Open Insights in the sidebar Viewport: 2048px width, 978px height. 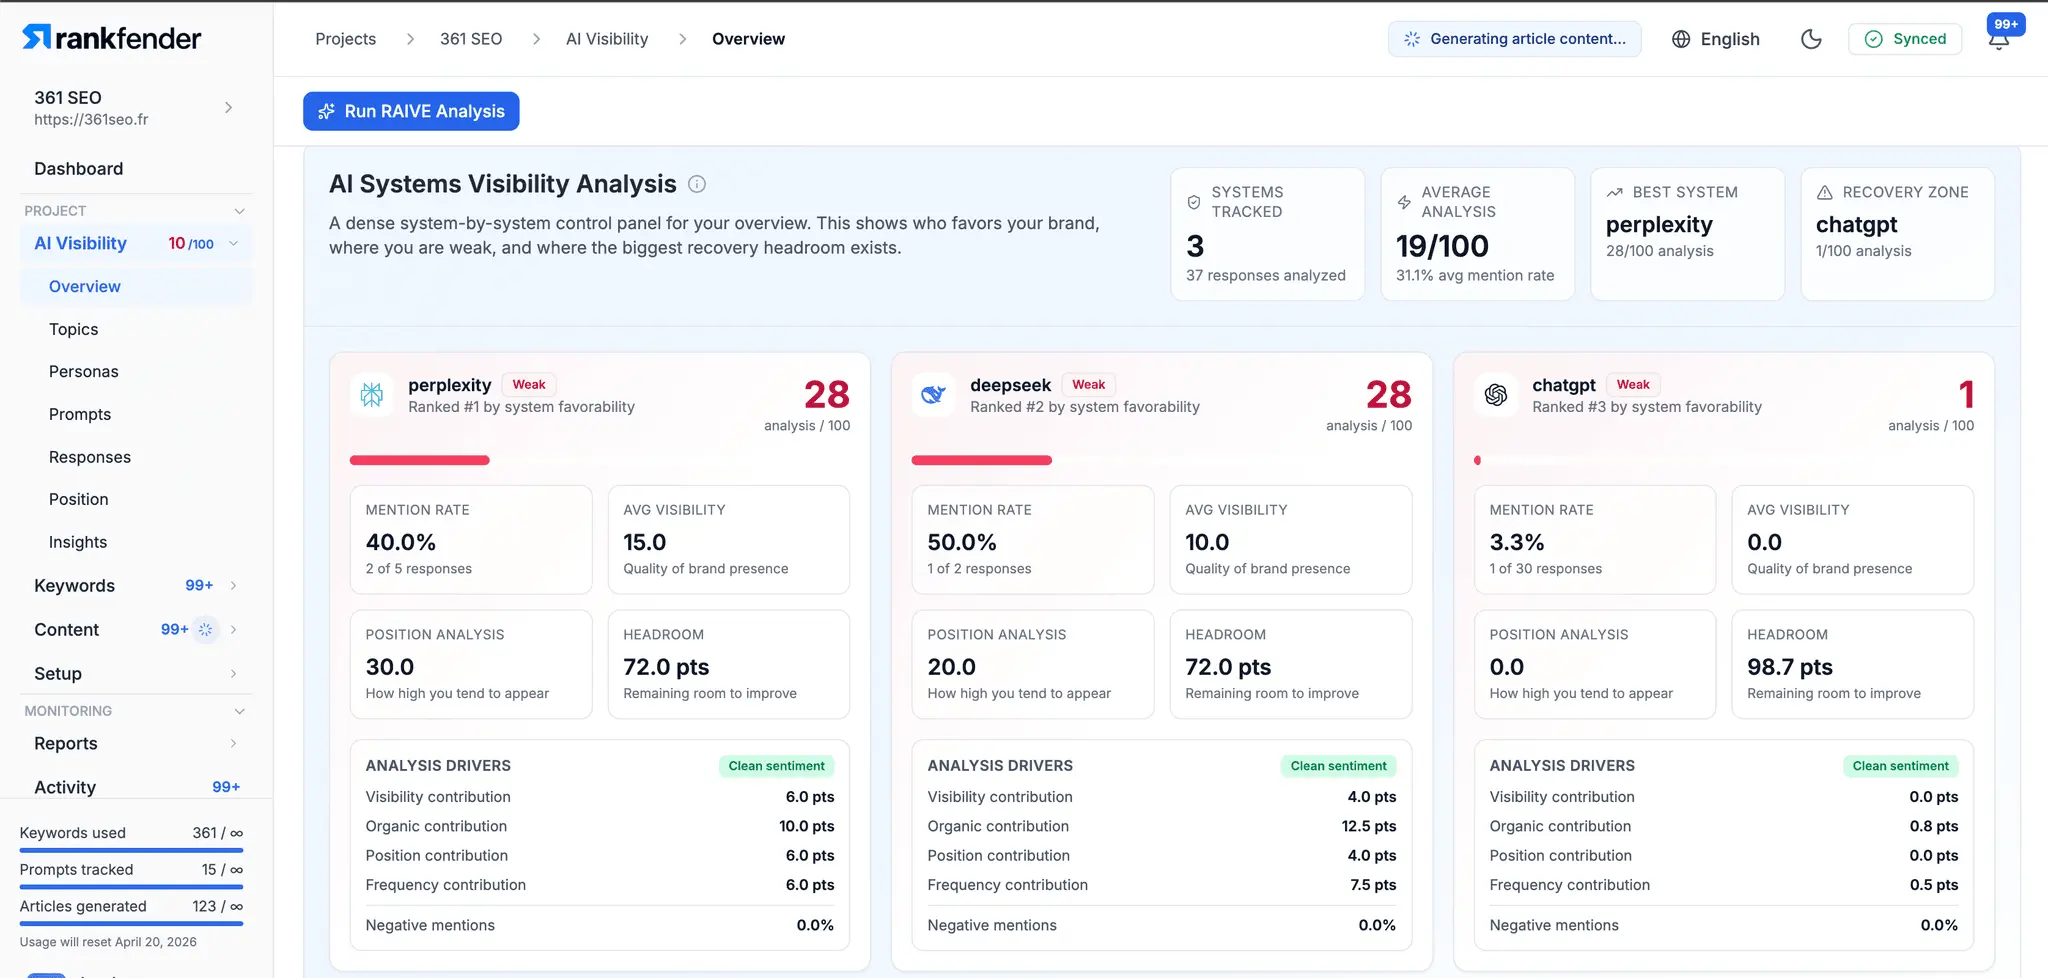click(78, 542)
